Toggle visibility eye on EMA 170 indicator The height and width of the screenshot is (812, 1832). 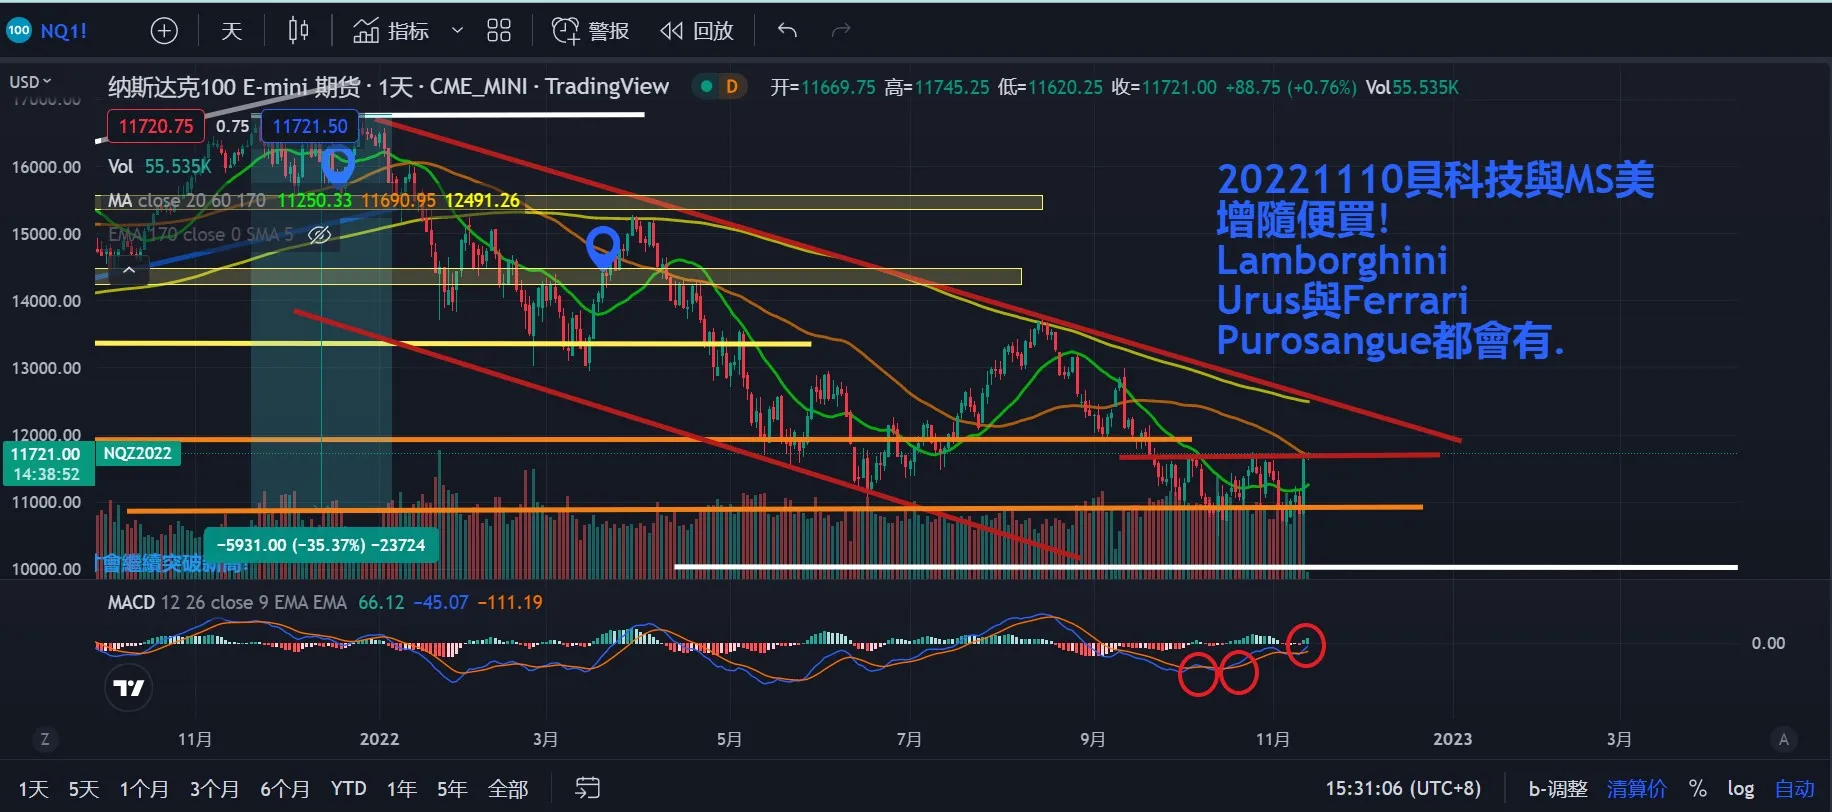tap(319, 235)
